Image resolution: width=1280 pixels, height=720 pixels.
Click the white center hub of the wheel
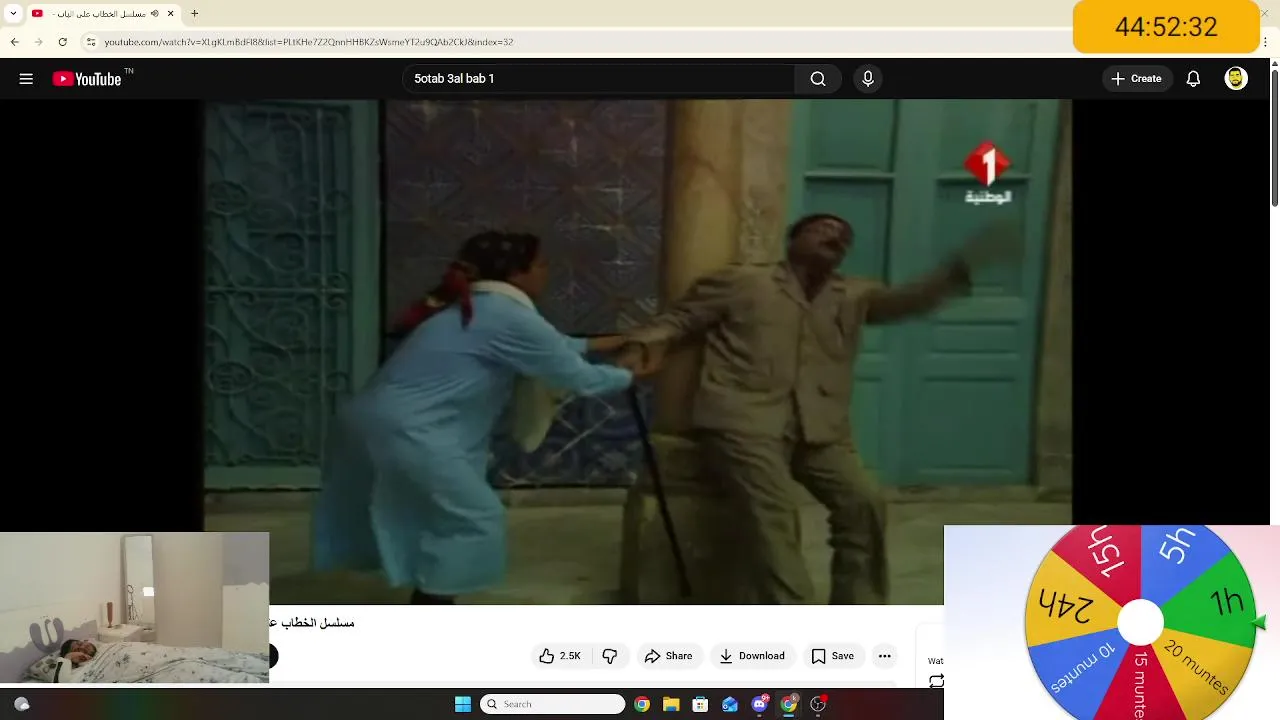pyautogui.click(x=1140, y=623)
